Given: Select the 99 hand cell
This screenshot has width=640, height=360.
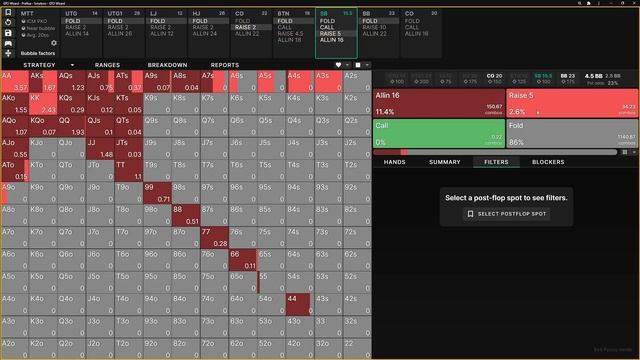Looking at the screenshot, I should [x=158, y=193].
